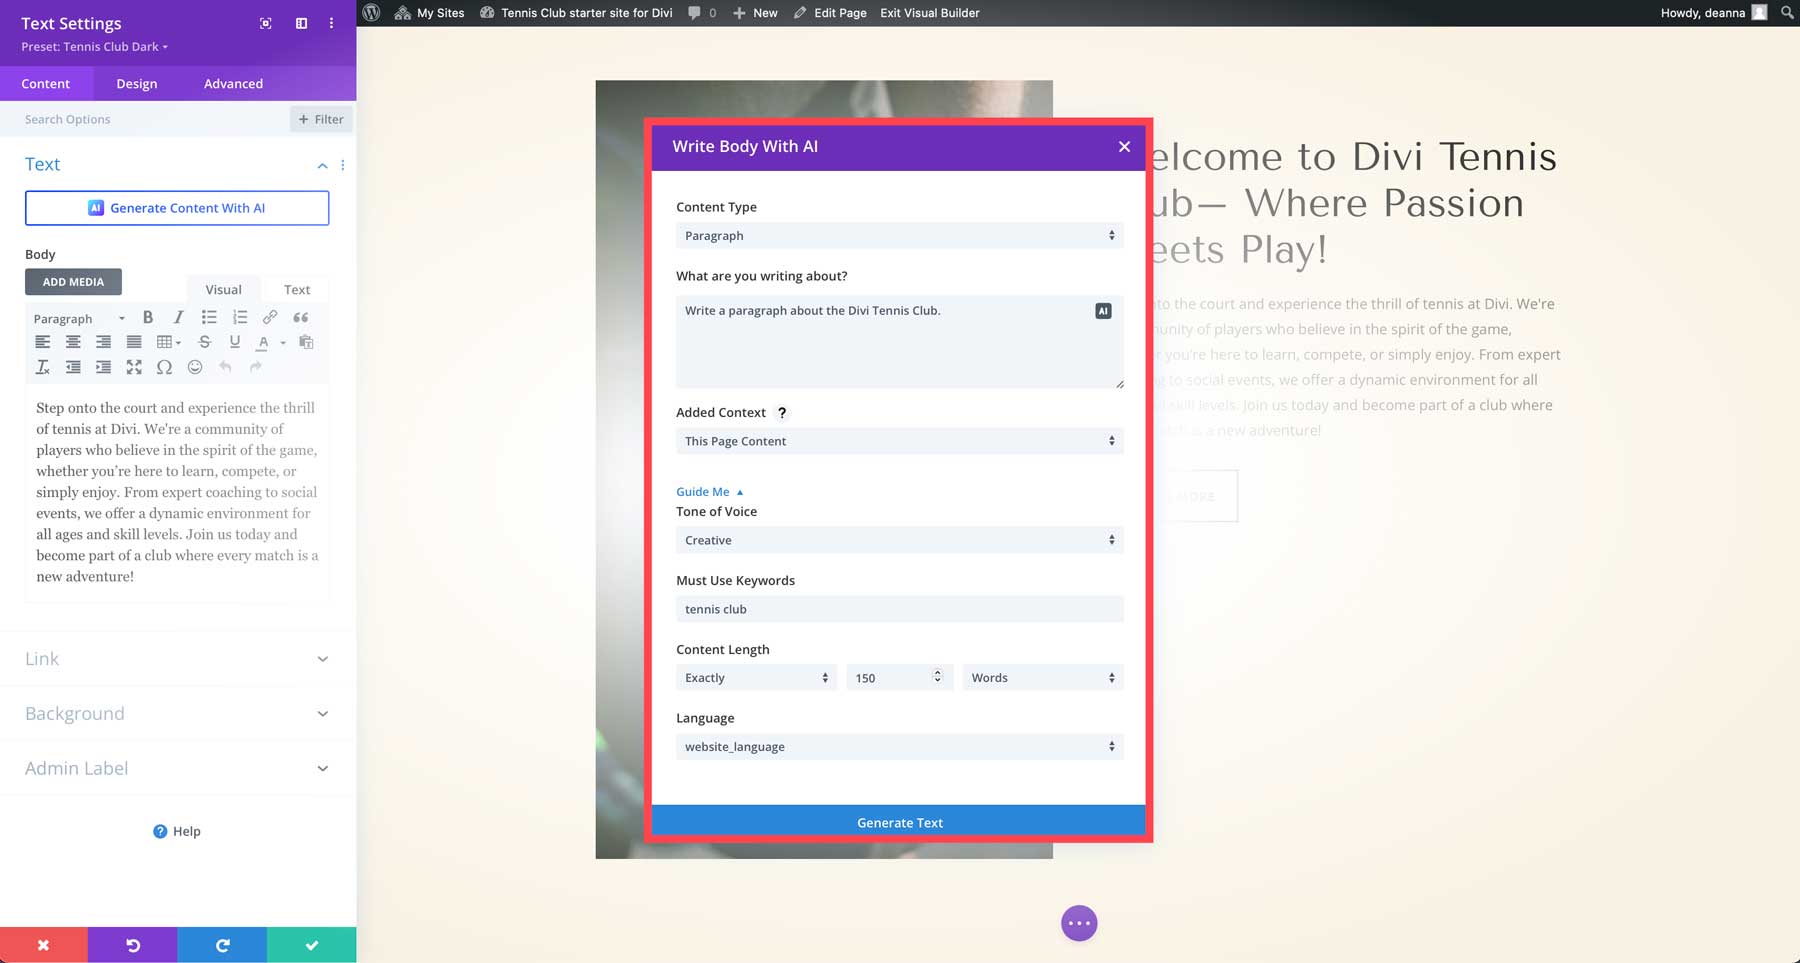Click the WordPress logo in the admin bar
The image size is (1800, 963).
click(371, 12)
